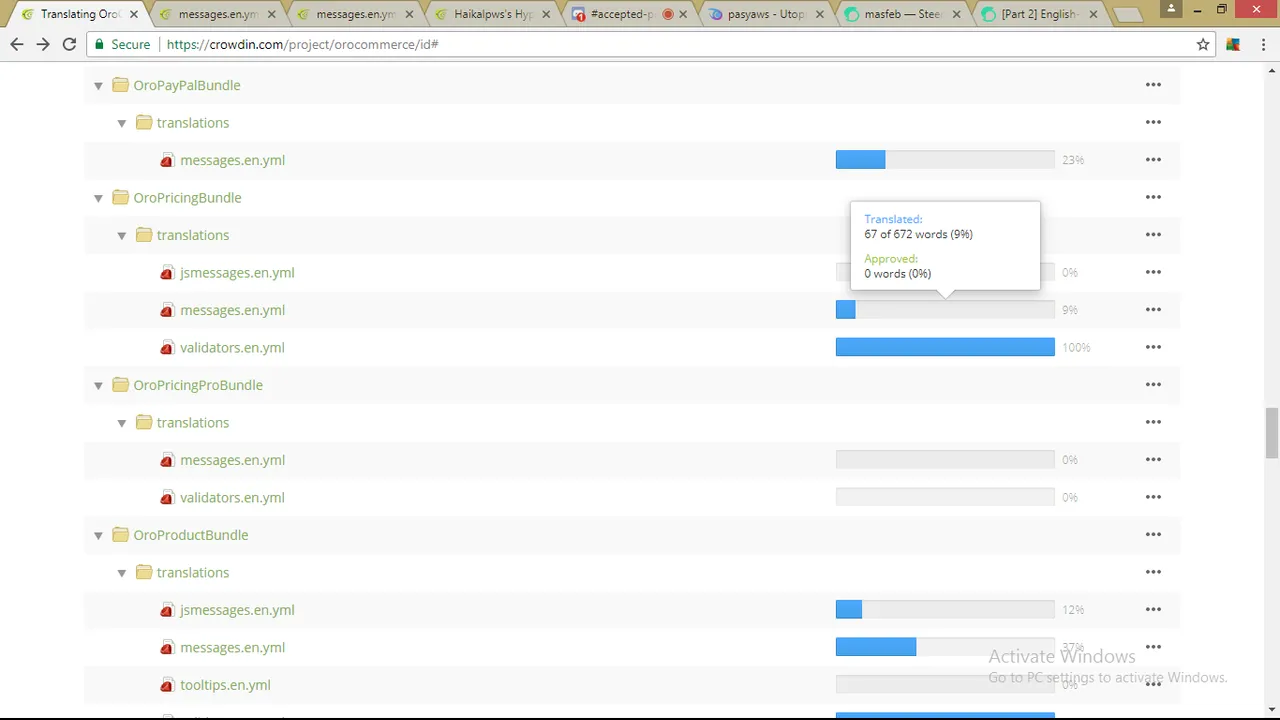The image size is (1280, 720).
Task: Open more options for OroPayPalBundle messages.en.yml
Action: 1153,160
